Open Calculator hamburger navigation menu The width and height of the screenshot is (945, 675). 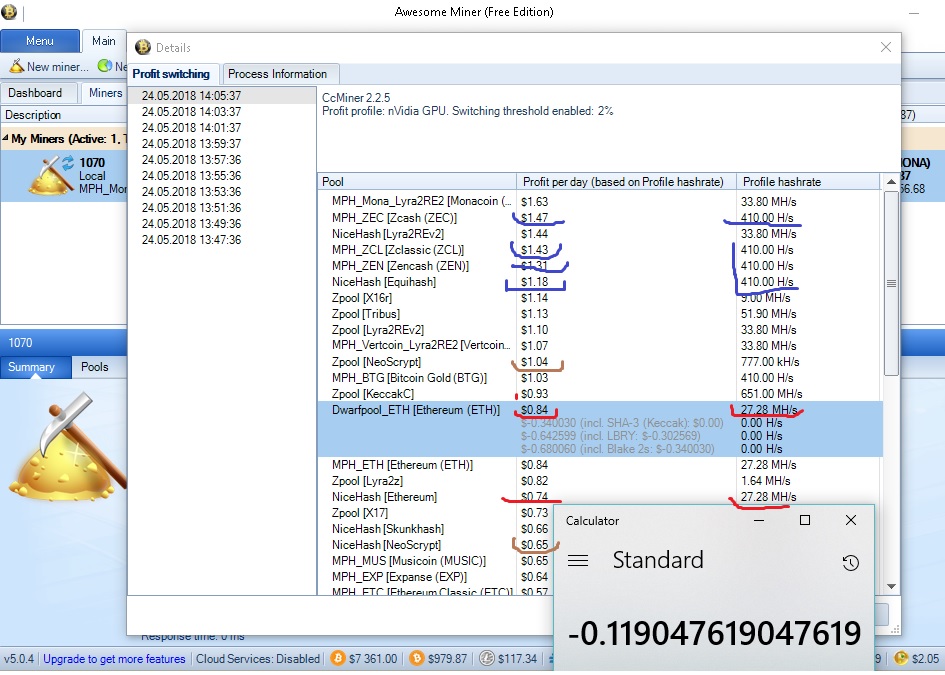coord(577,561)
